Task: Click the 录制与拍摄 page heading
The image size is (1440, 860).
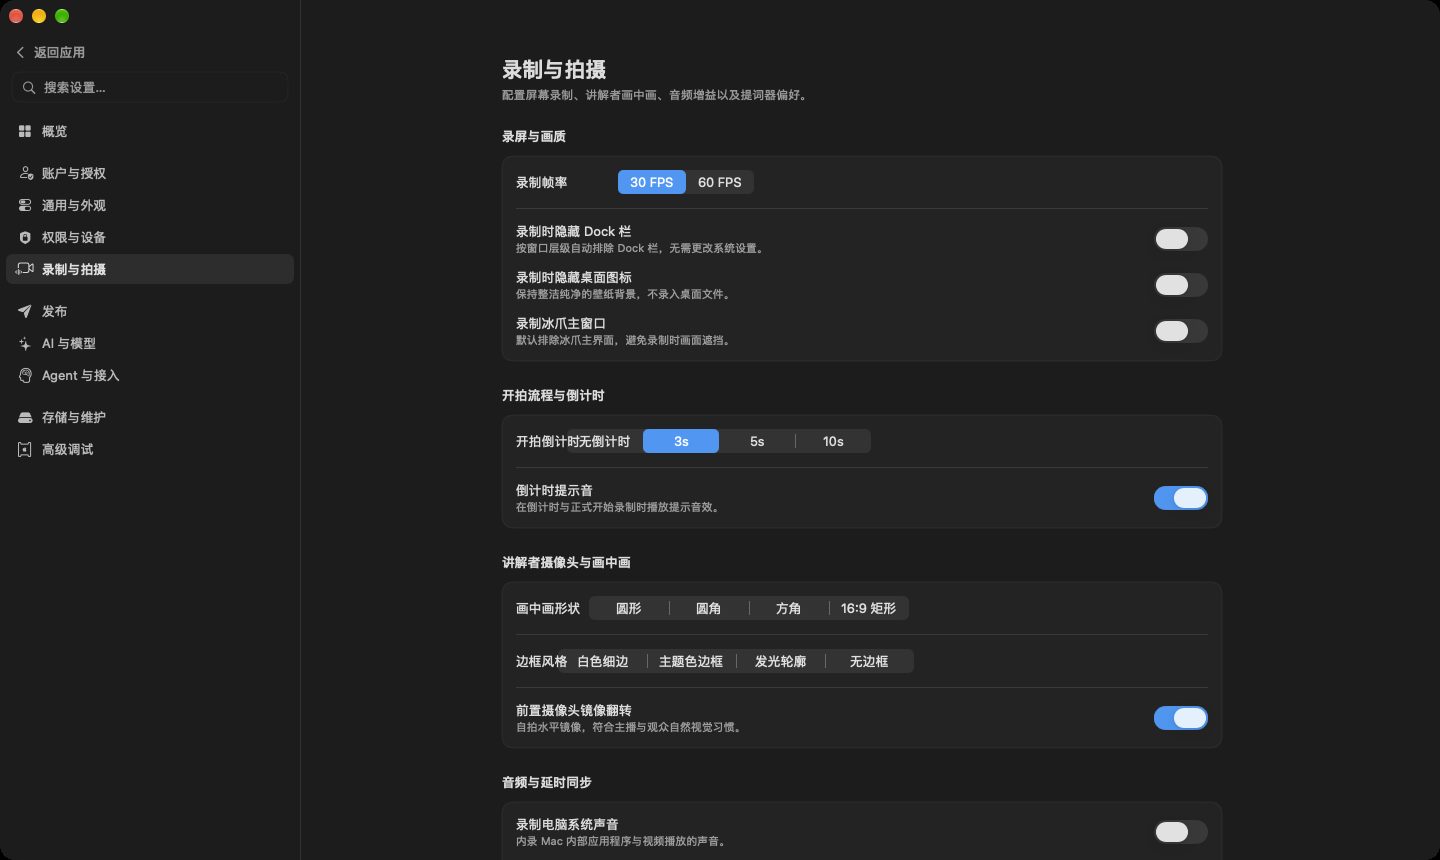Action: click(554, 69)
